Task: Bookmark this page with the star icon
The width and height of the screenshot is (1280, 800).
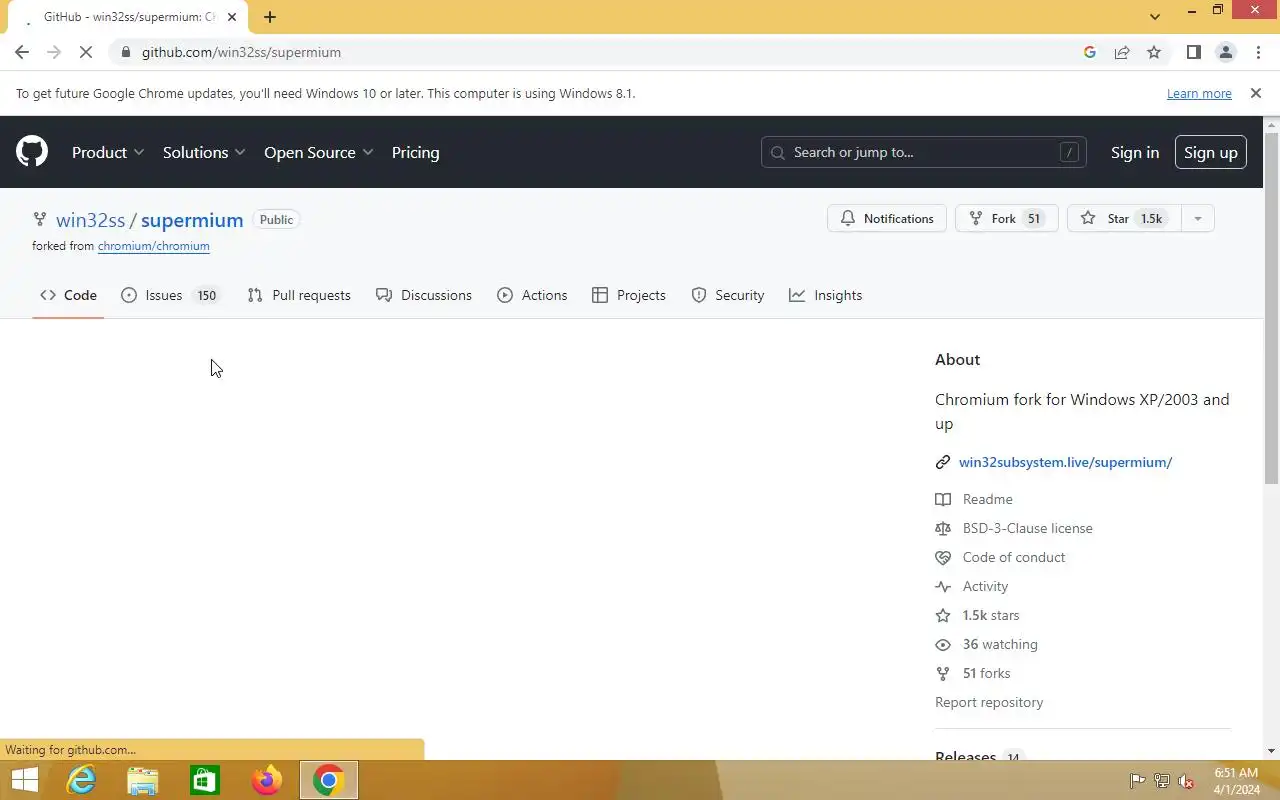Action: pos(1154,52)
